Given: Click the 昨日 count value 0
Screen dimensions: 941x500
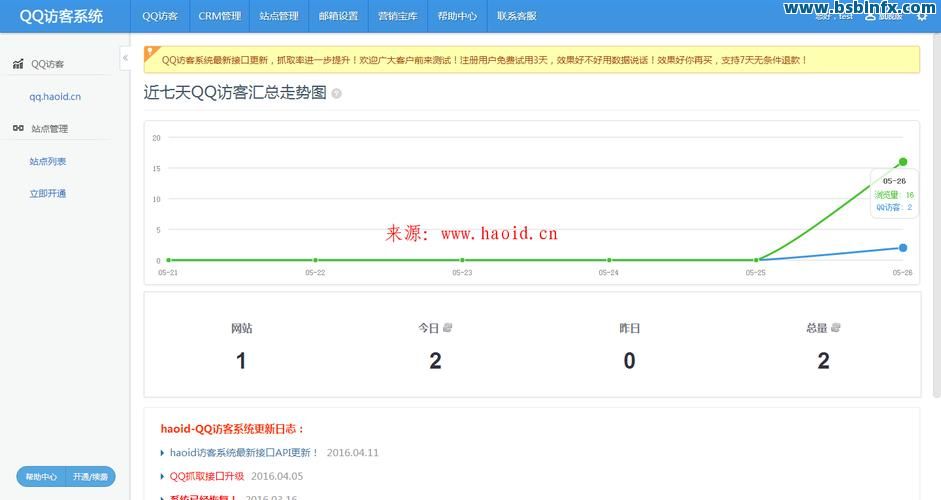Looking at the screenshot, I should [630, 361].
